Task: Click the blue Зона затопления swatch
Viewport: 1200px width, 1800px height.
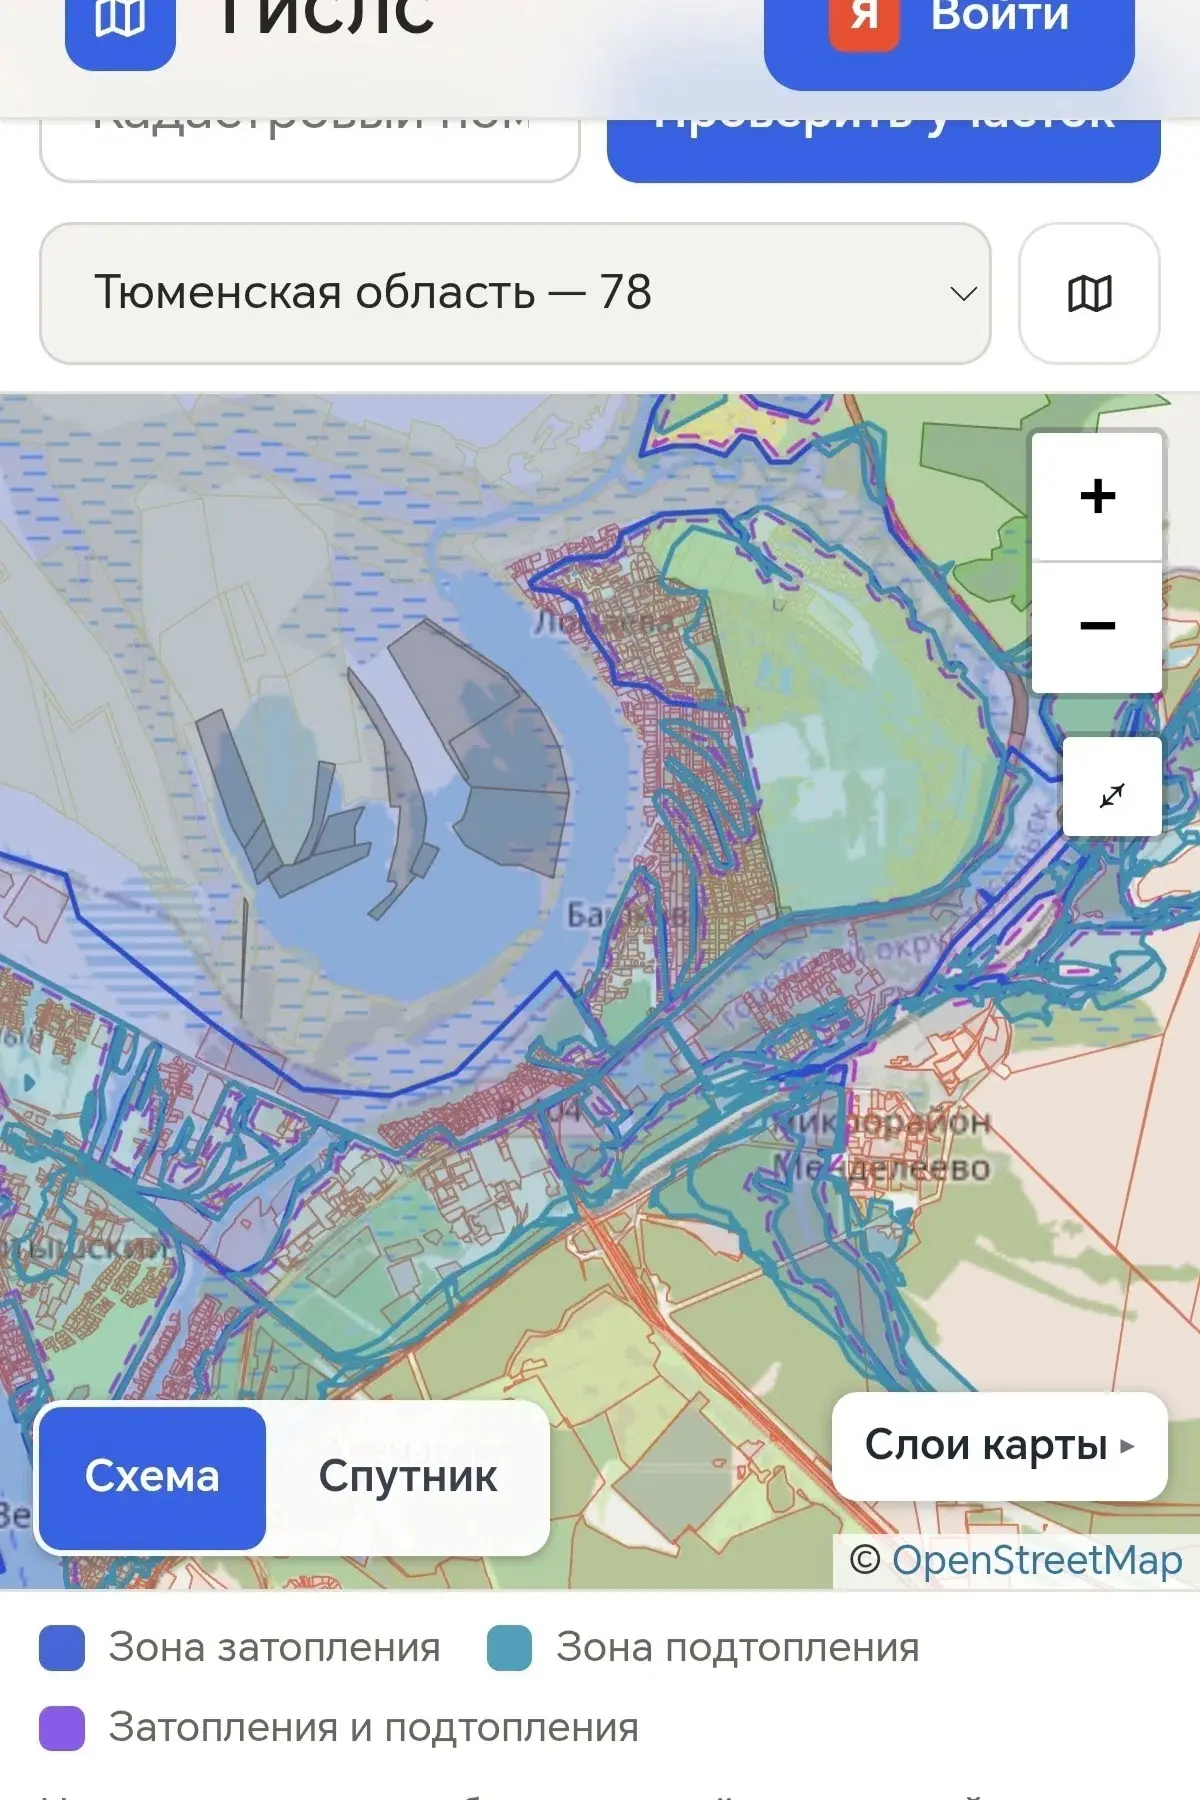Action: coord(62,1648)
